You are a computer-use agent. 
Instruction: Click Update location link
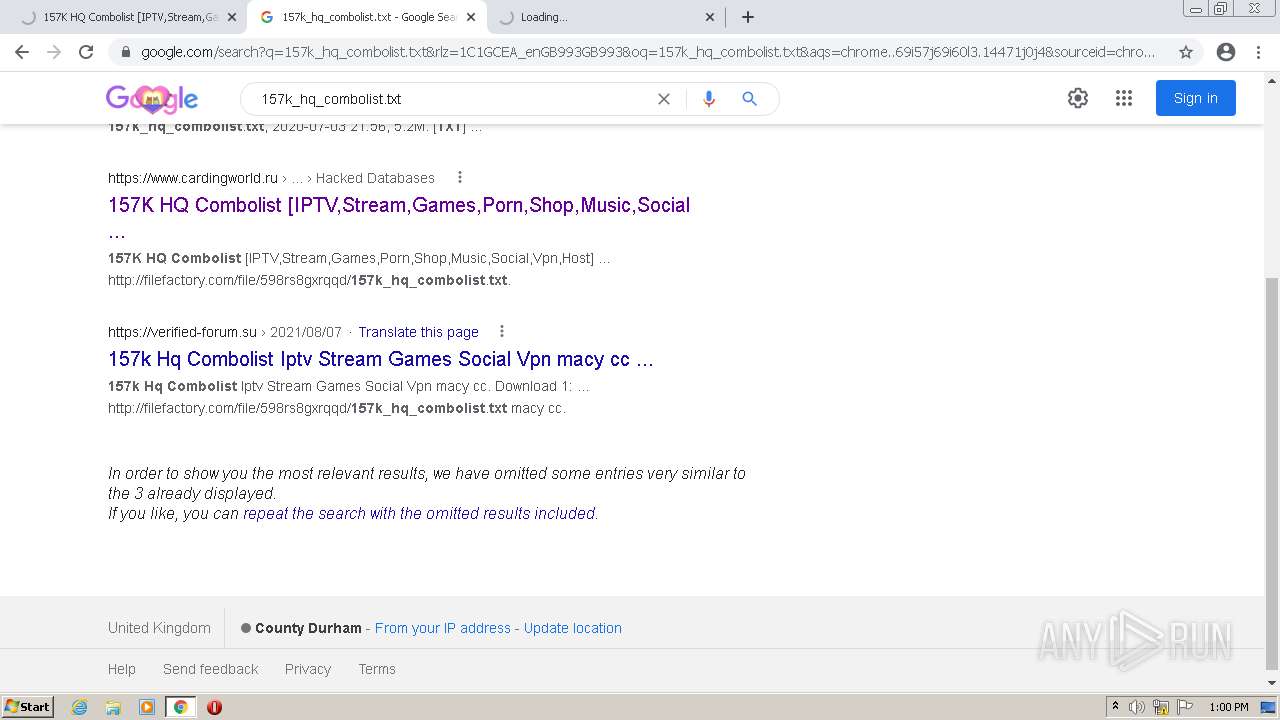coord(573,628)
